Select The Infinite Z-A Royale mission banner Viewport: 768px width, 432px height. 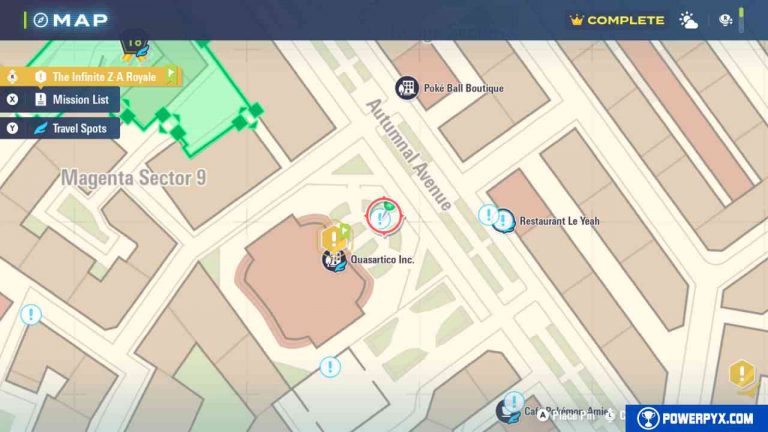pos(100,76)
